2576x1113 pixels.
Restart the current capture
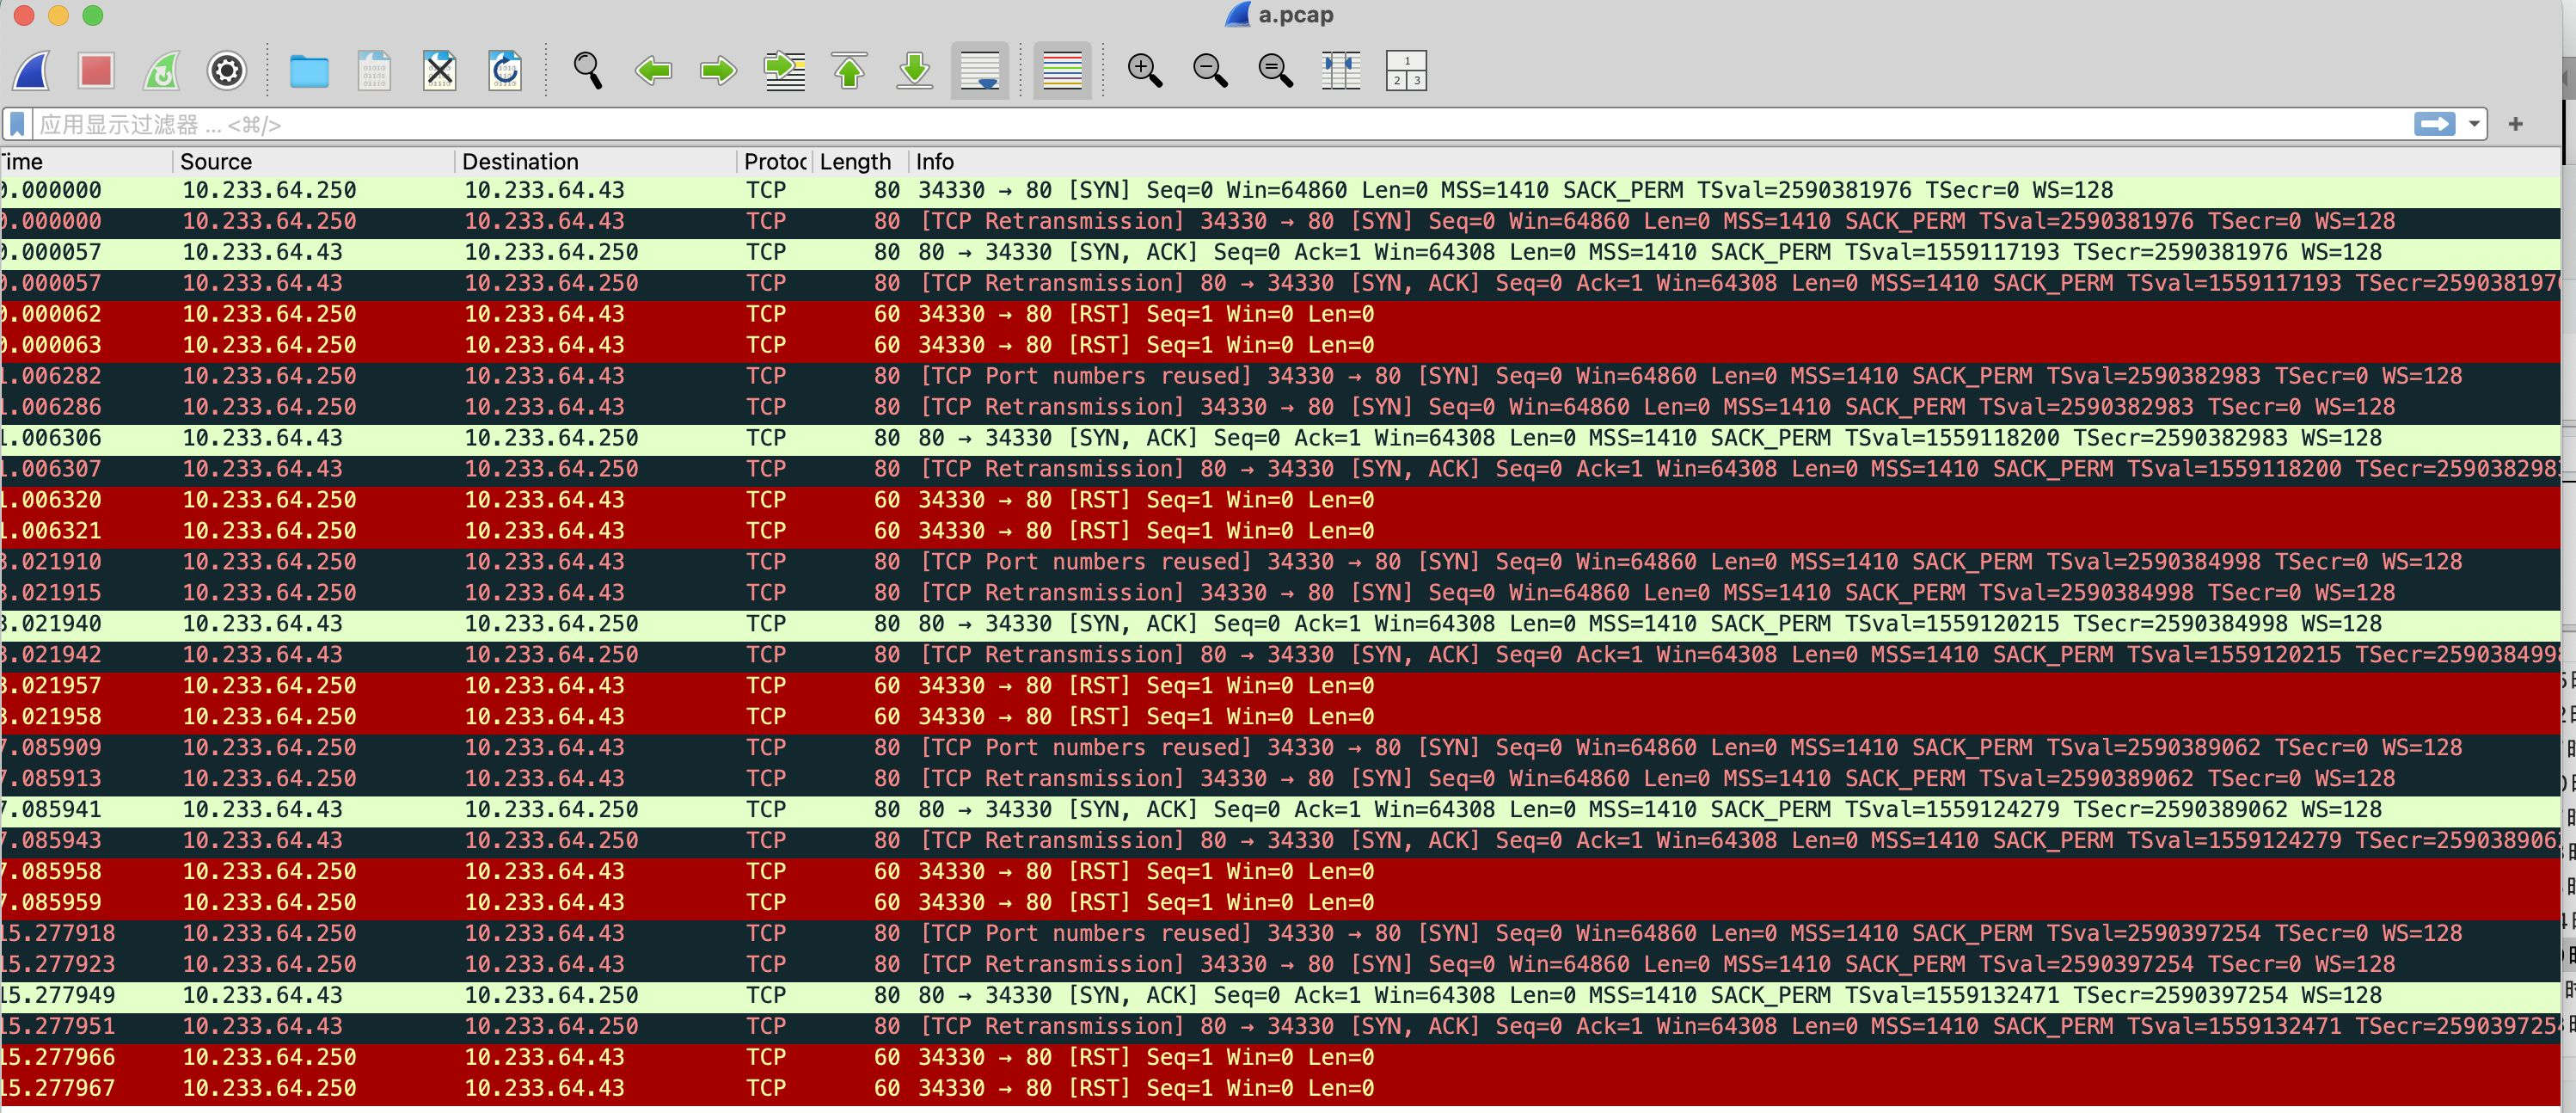161,71
